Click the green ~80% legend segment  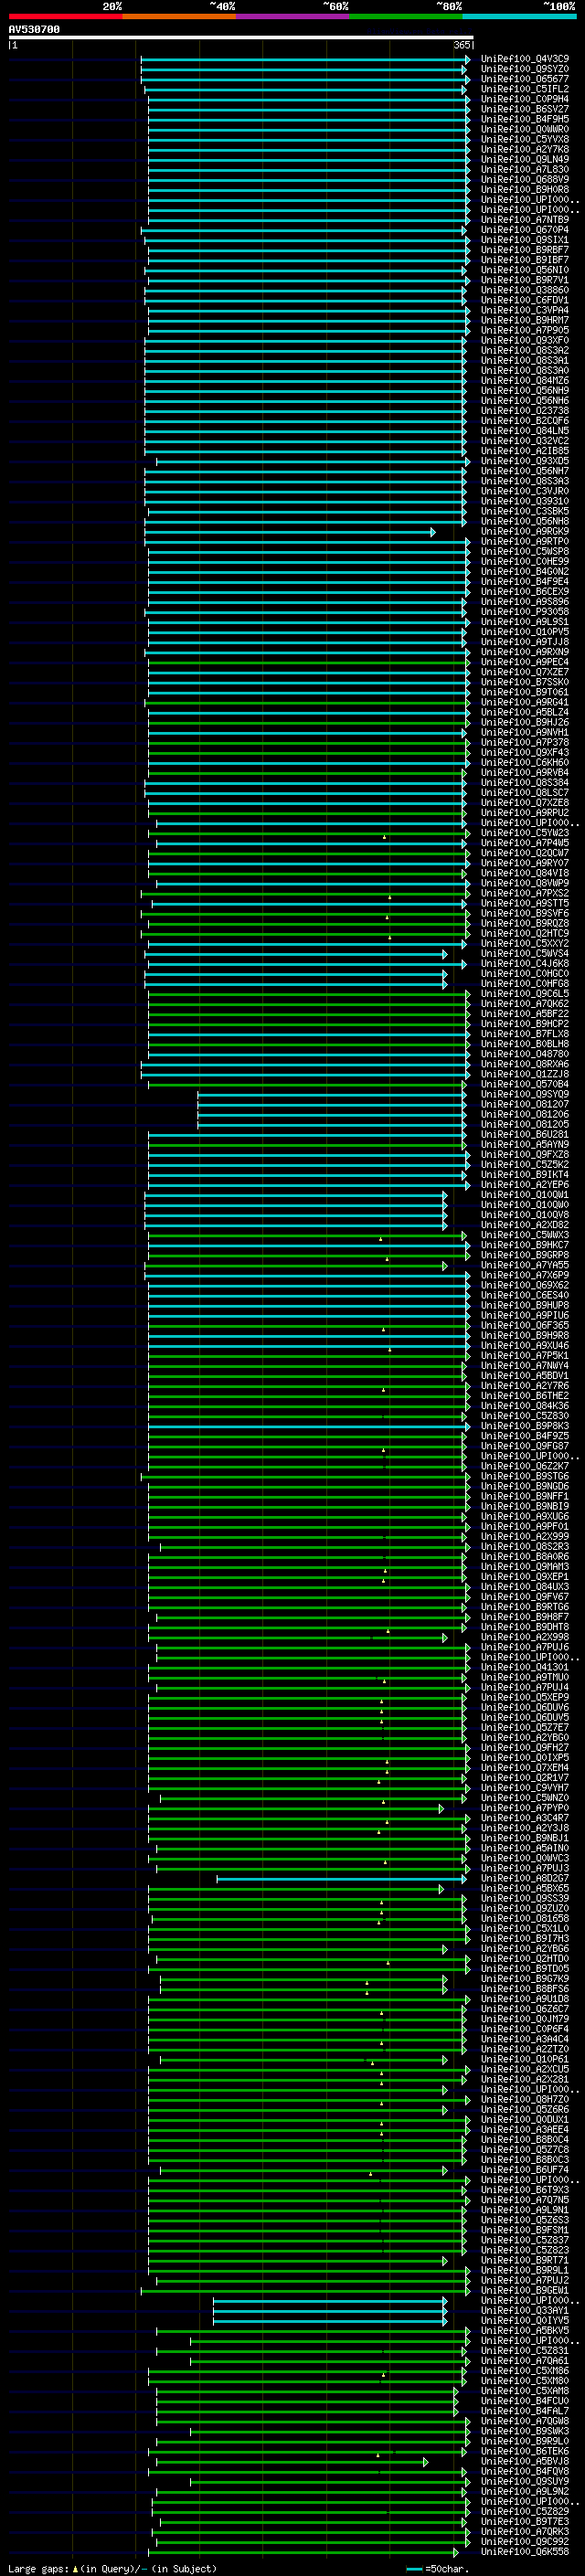tap(406, 16)
